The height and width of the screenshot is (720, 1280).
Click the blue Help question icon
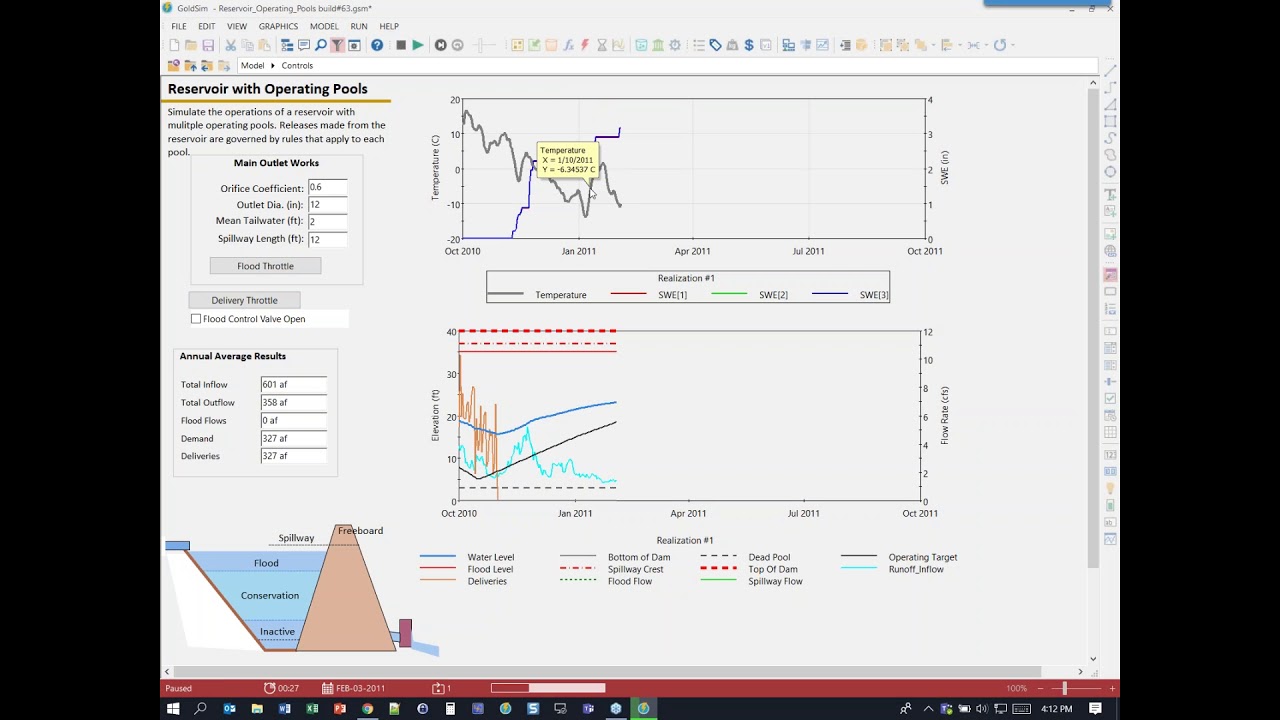click(377, 45)
